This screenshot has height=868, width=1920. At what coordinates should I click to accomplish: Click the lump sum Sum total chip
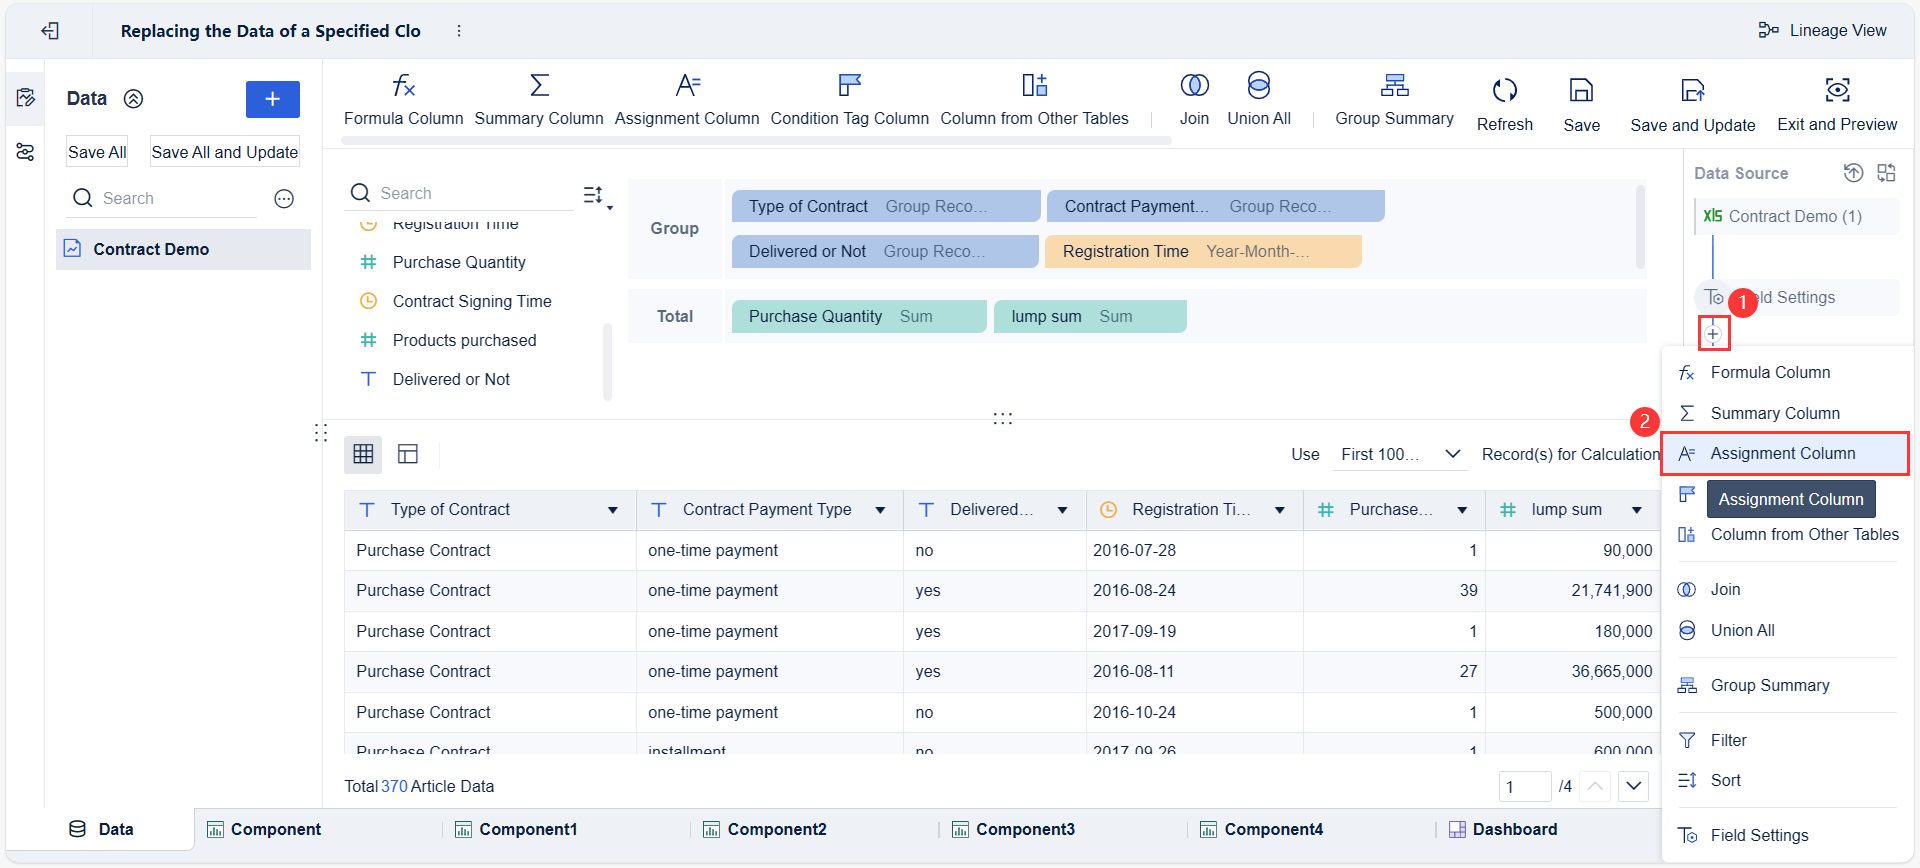tap(1090, 316)
